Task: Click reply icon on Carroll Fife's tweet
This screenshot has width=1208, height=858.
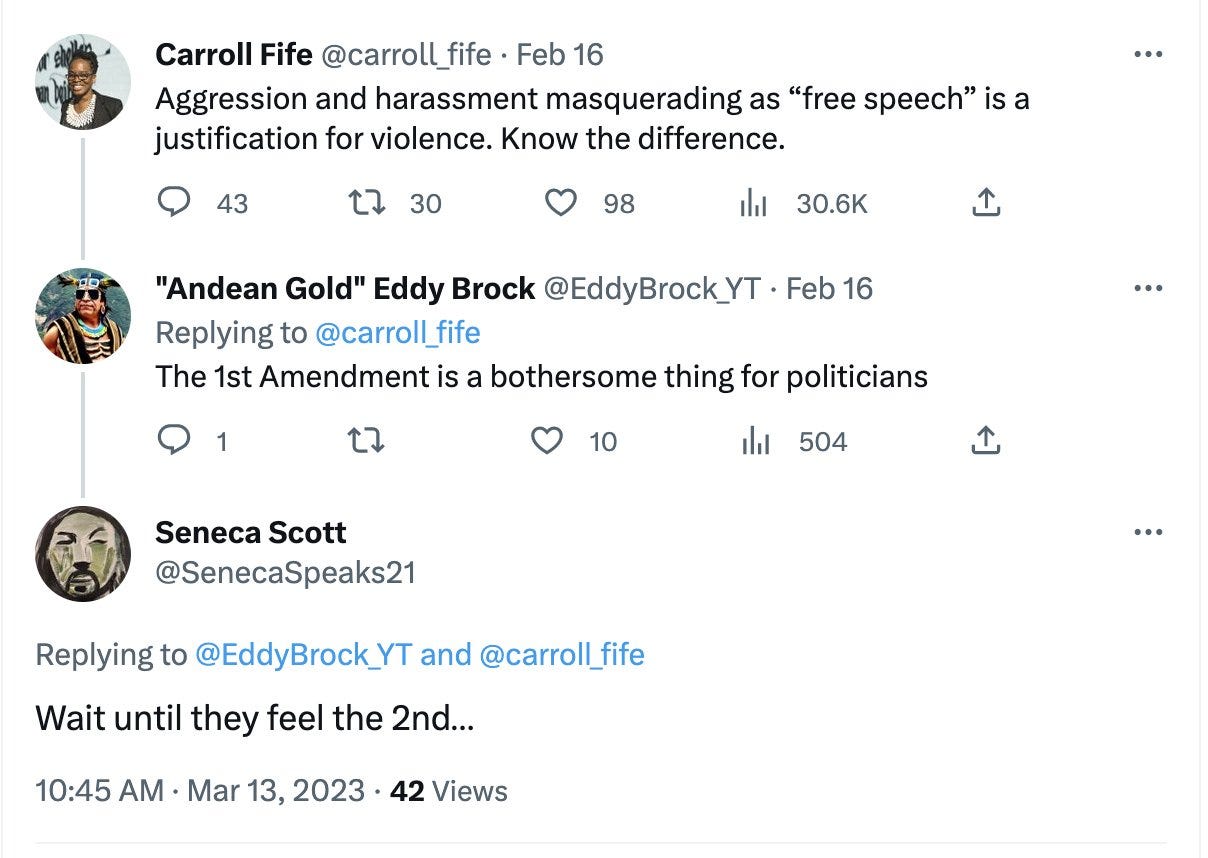Action: [175, 203]
